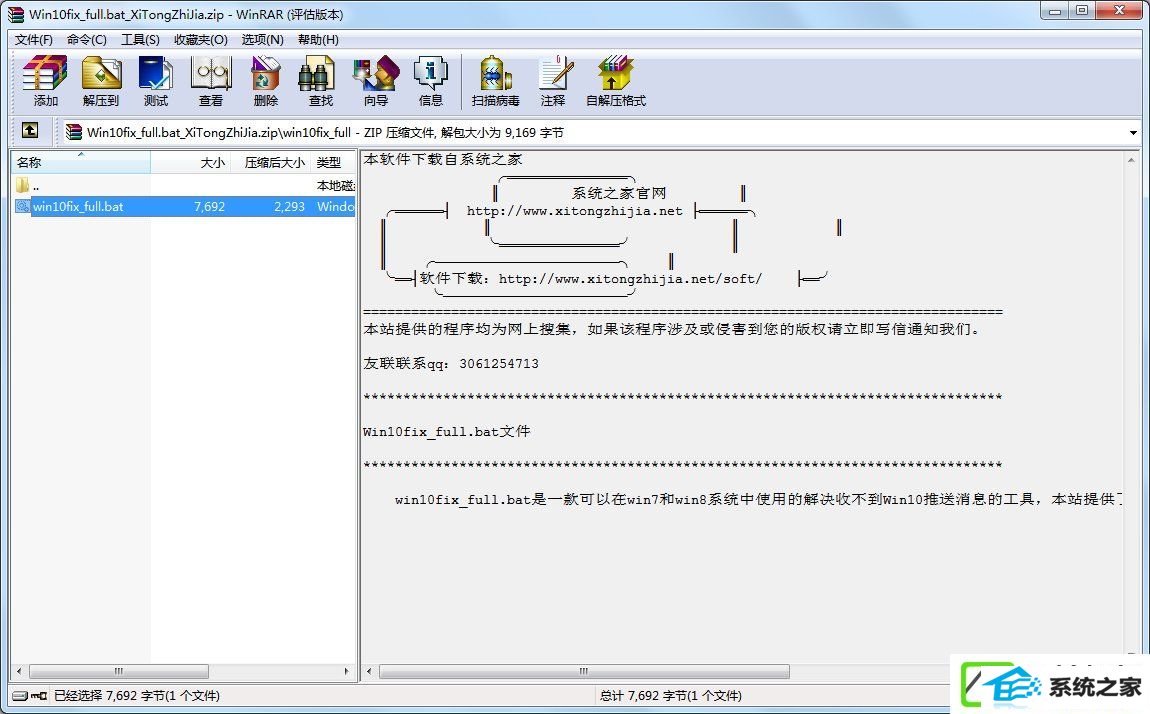Click the WinRAR title bar icon
This screenshot has height=714, width=1150.
(15, 14)
